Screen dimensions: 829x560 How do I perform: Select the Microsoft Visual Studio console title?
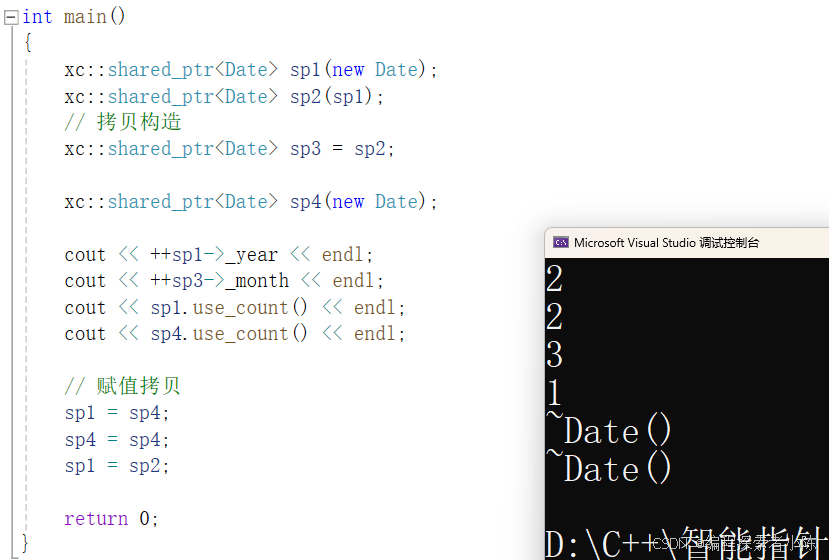(x=666, y=243)
